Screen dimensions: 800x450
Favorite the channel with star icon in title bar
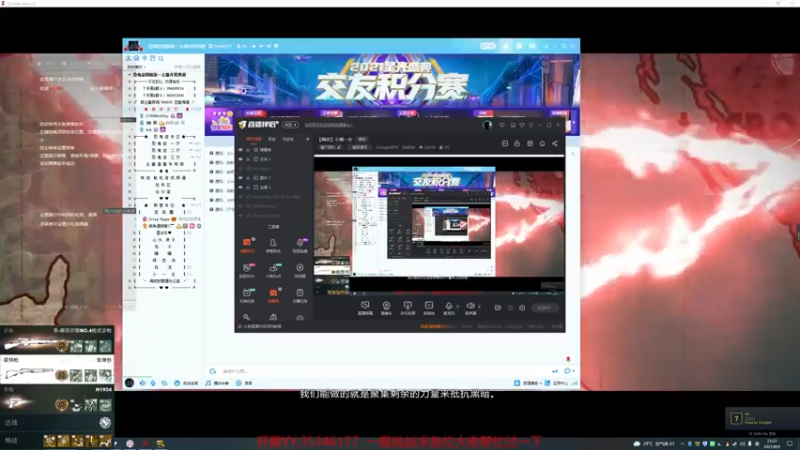pyautogui.click(x=254, y=46)
